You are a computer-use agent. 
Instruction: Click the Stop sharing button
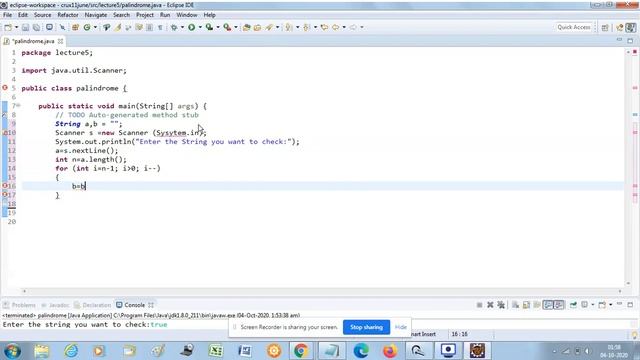click(366, 327)
